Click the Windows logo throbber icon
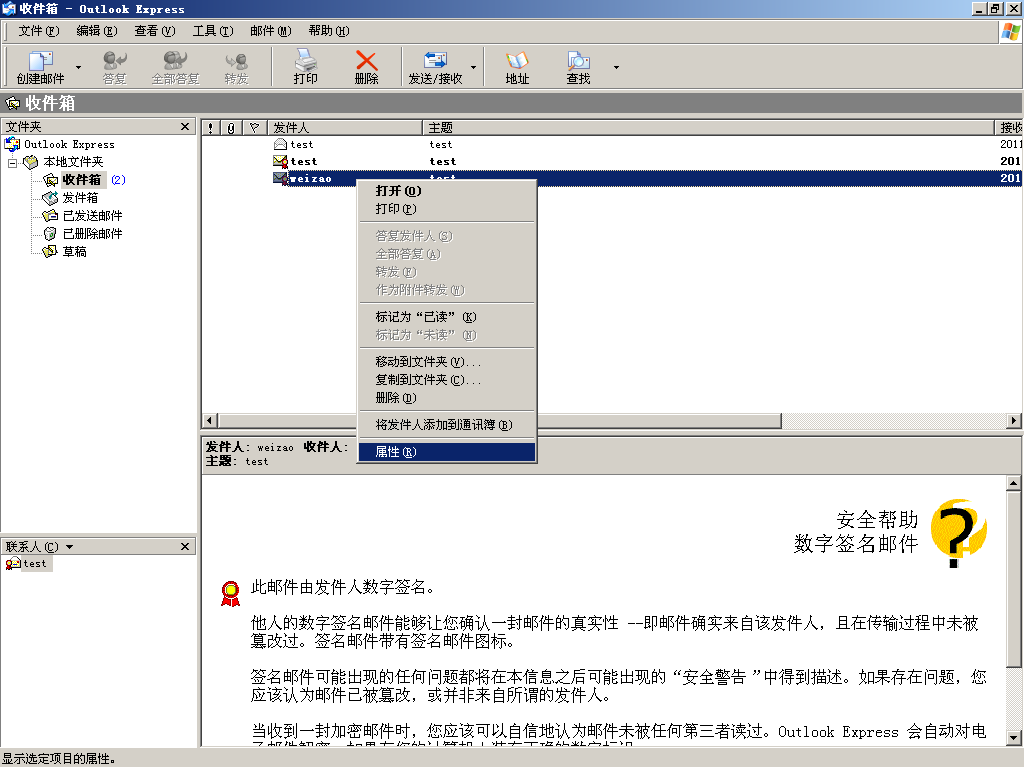The height and width of the screenshot is (768, 1024). 1011,31
